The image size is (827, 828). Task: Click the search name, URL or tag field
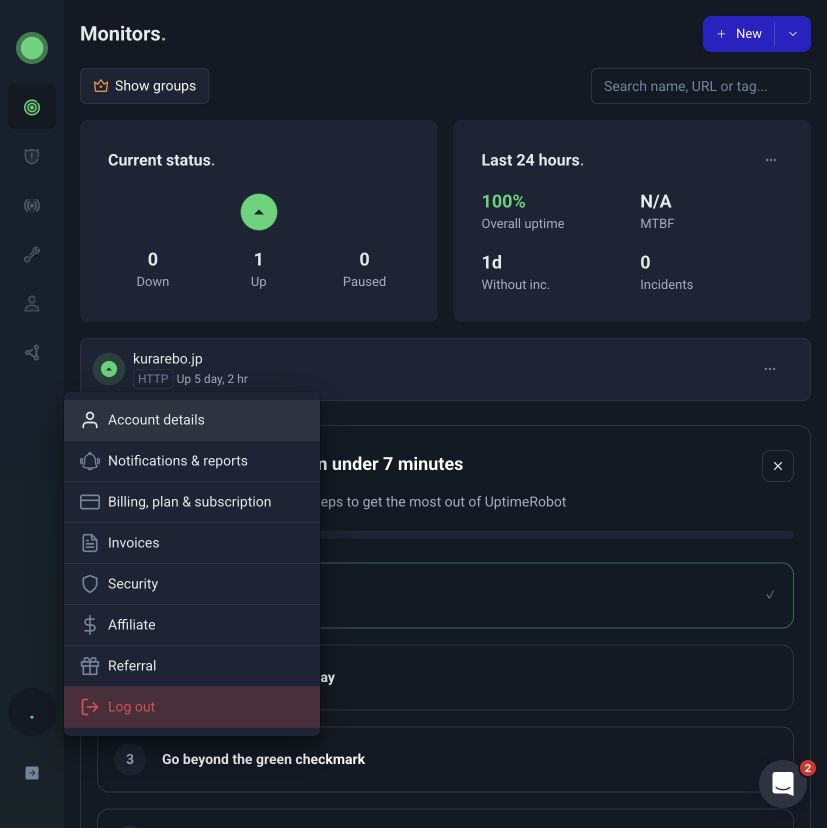point(700,86)
